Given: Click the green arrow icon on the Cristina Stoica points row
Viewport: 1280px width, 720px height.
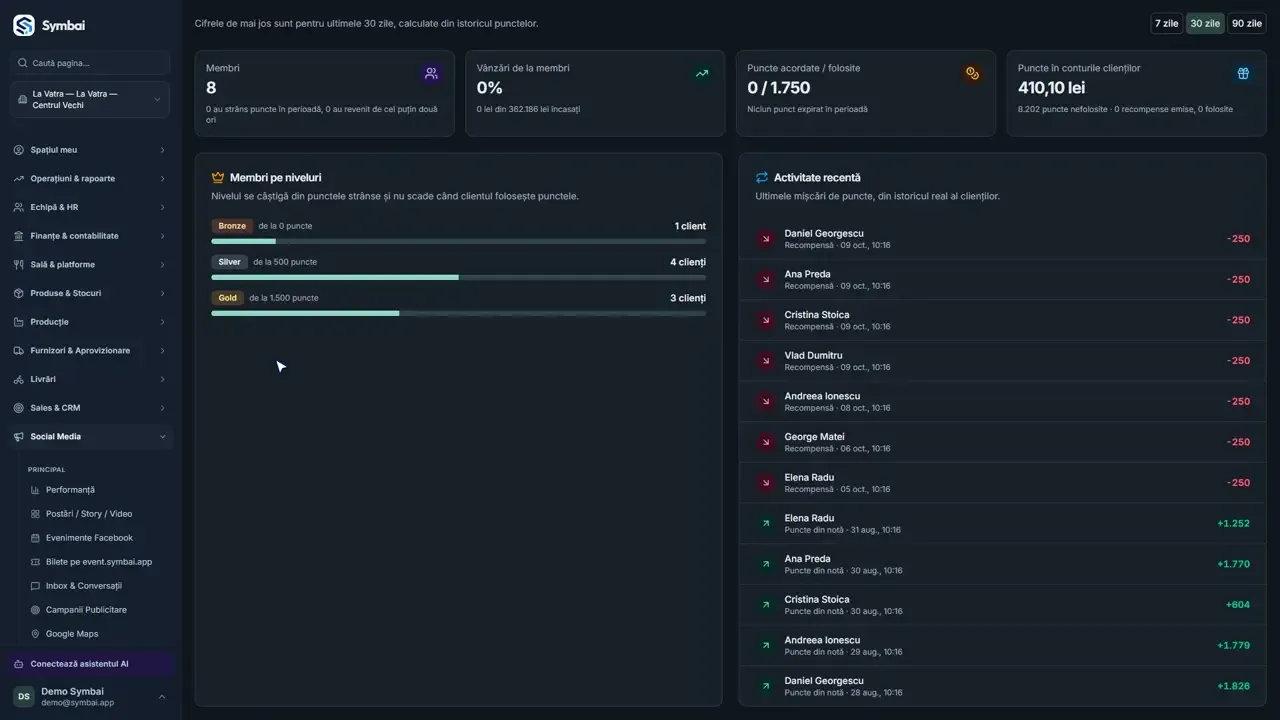Looking at the screenshot, I should (766, 605).
